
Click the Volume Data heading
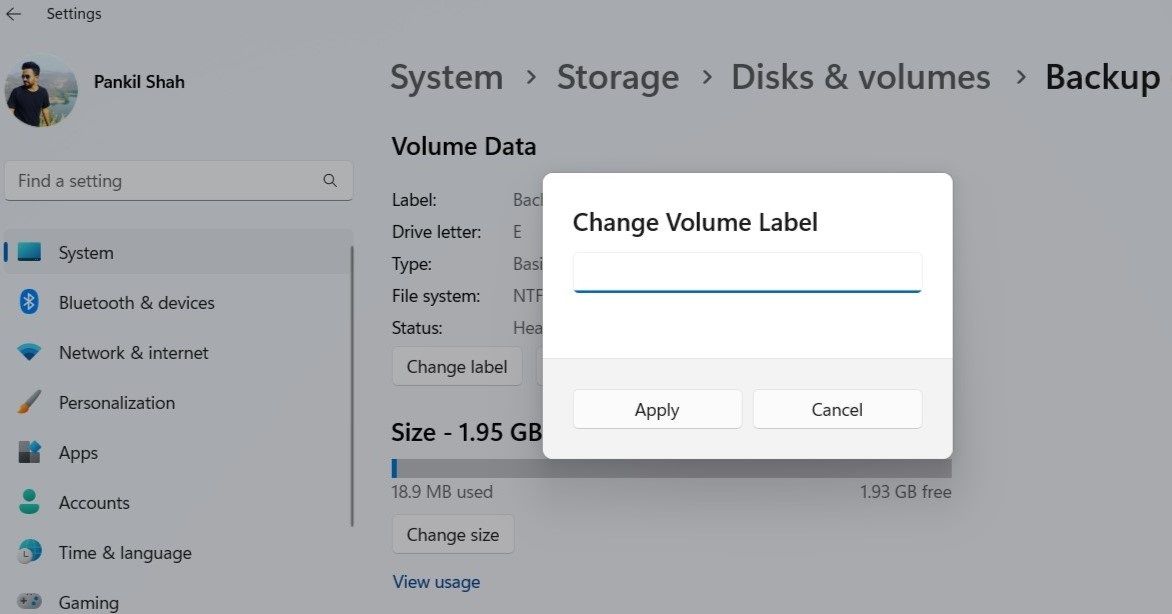tap(464, 147)
